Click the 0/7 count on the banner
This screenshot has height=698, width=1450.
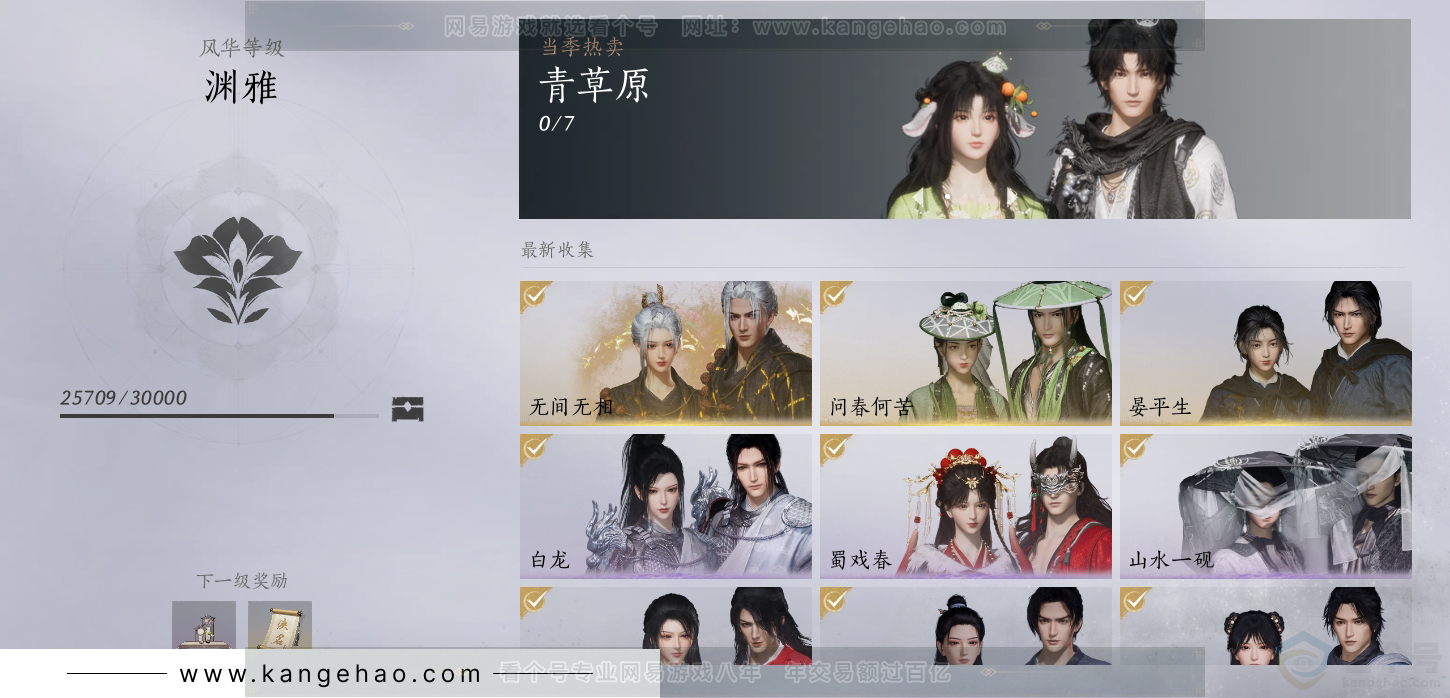(557, 124)
